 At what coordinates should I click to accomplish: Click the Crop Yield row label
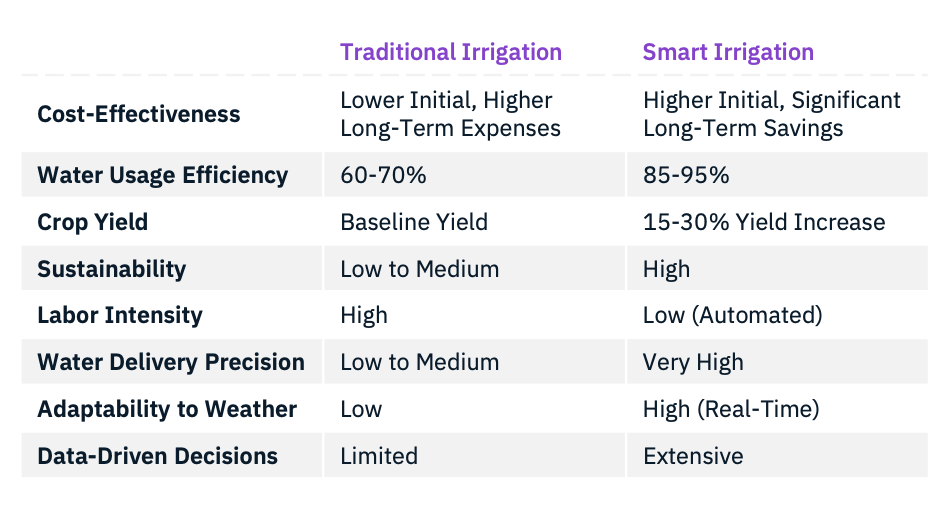click(x=92, y=222)
